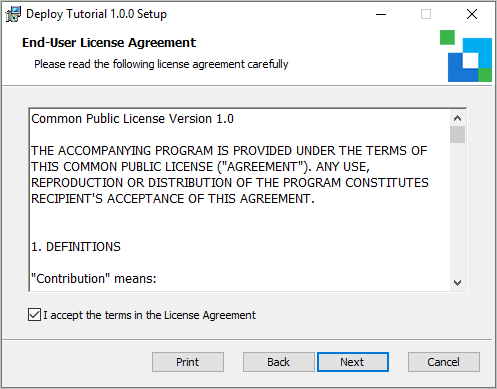Viewport: 497px width, 389px height.
Task: Click the license scrollbar up arrow
Action: (x=457, y=118)
